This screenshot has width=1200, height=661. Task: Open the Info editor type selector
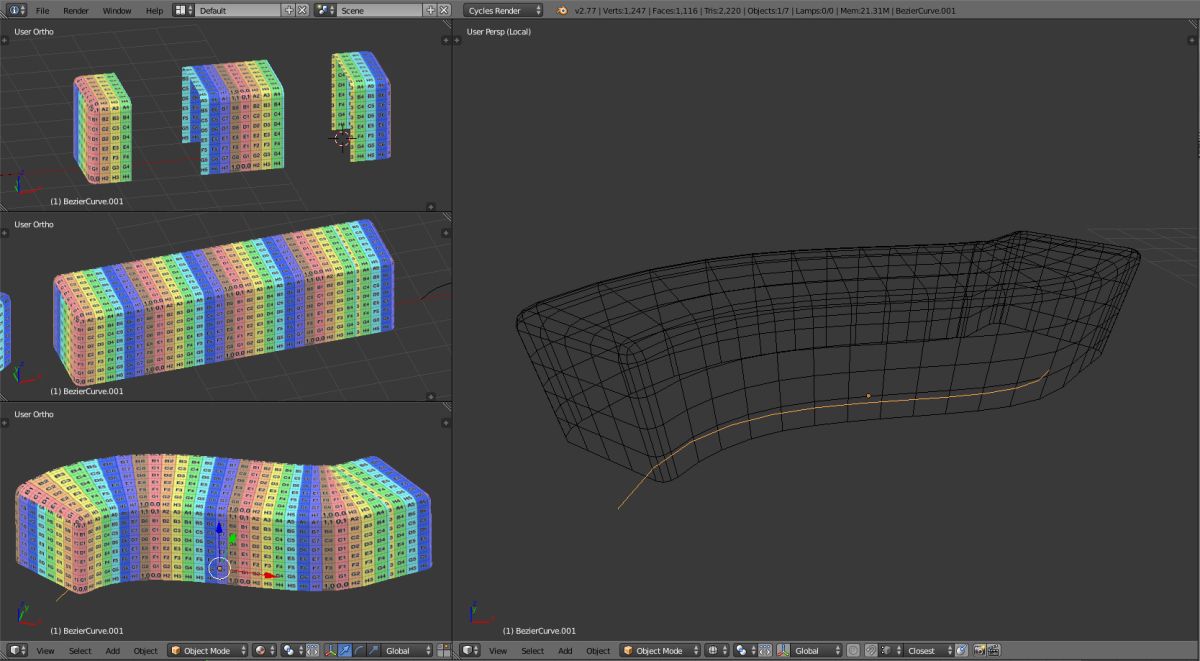click(17, 10)
